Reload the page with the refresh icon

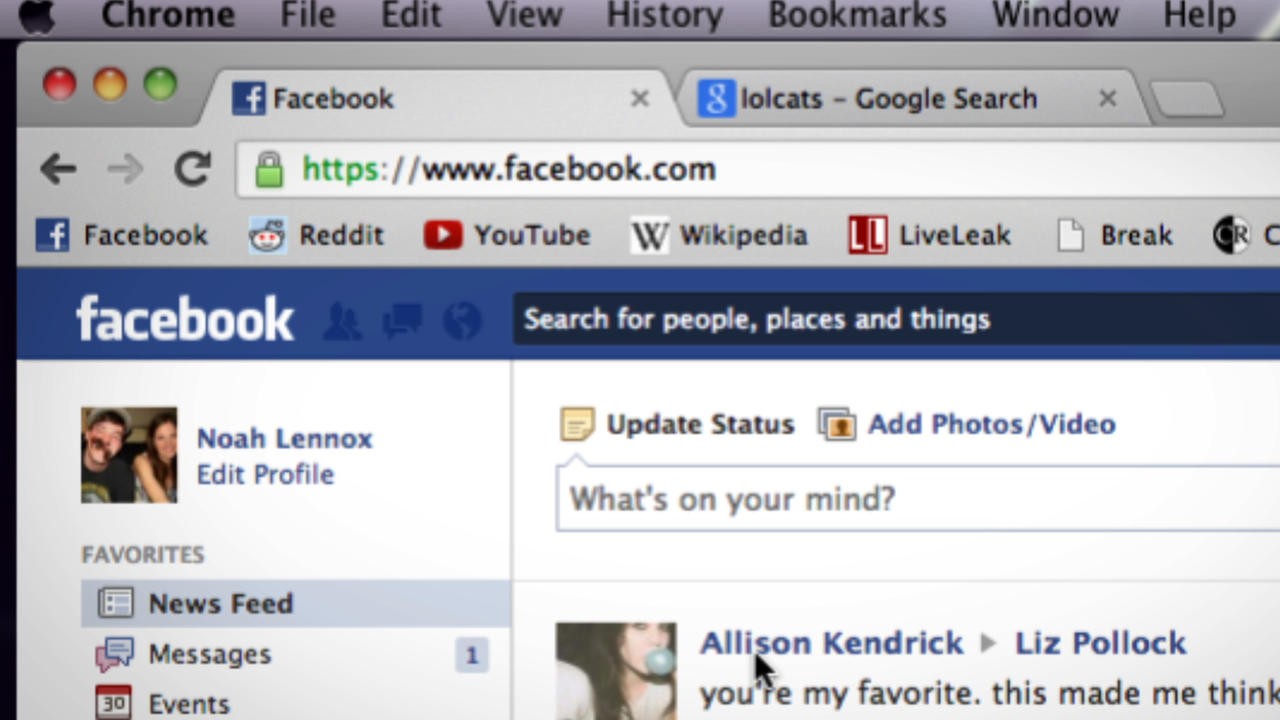192,169
